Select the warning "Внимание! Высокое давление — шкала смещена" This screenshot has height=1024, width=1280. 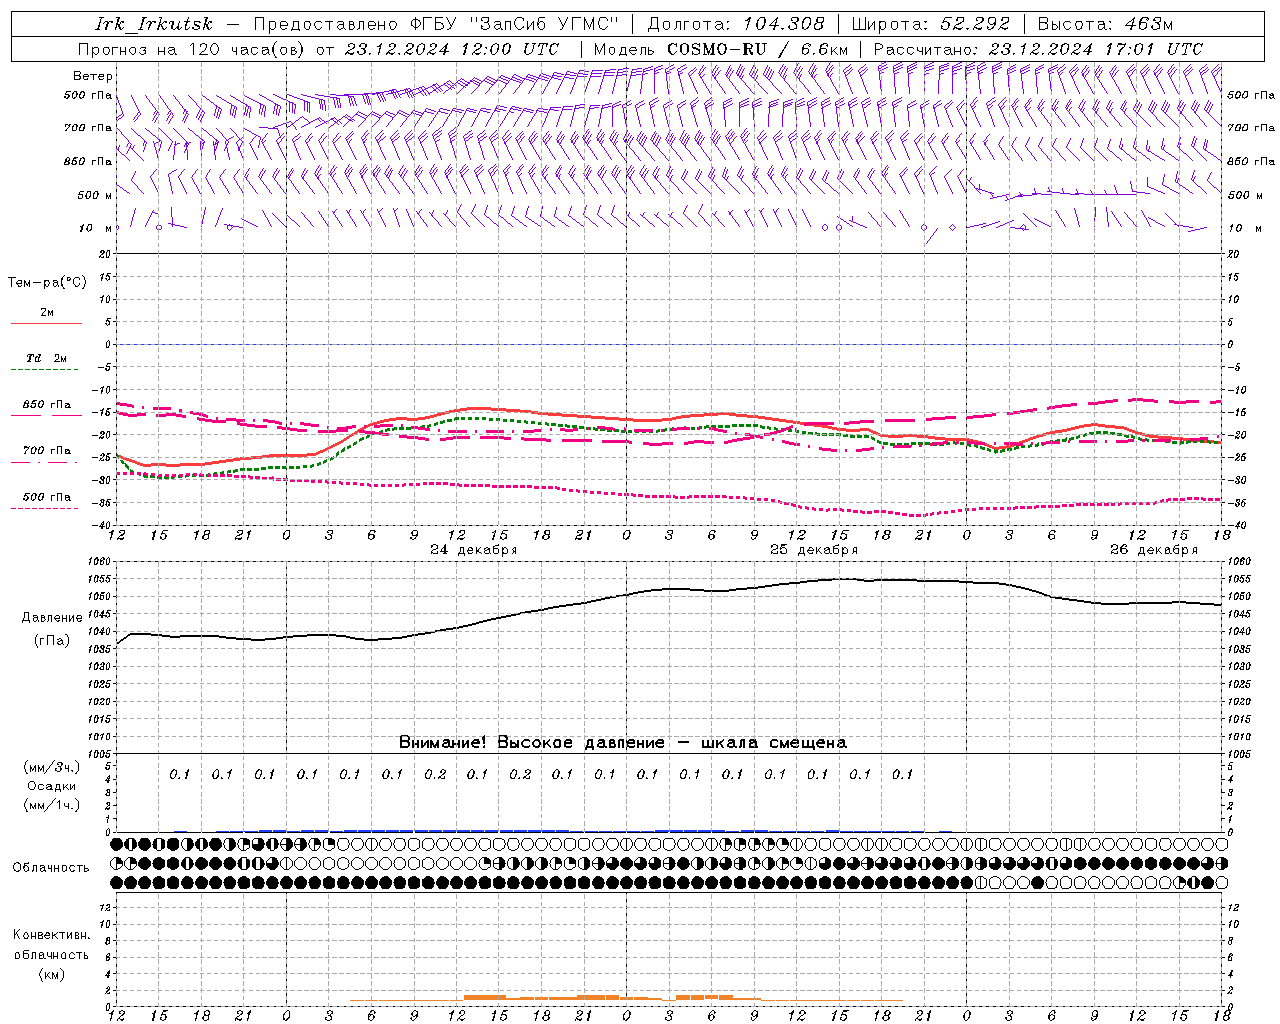(623, 743)
